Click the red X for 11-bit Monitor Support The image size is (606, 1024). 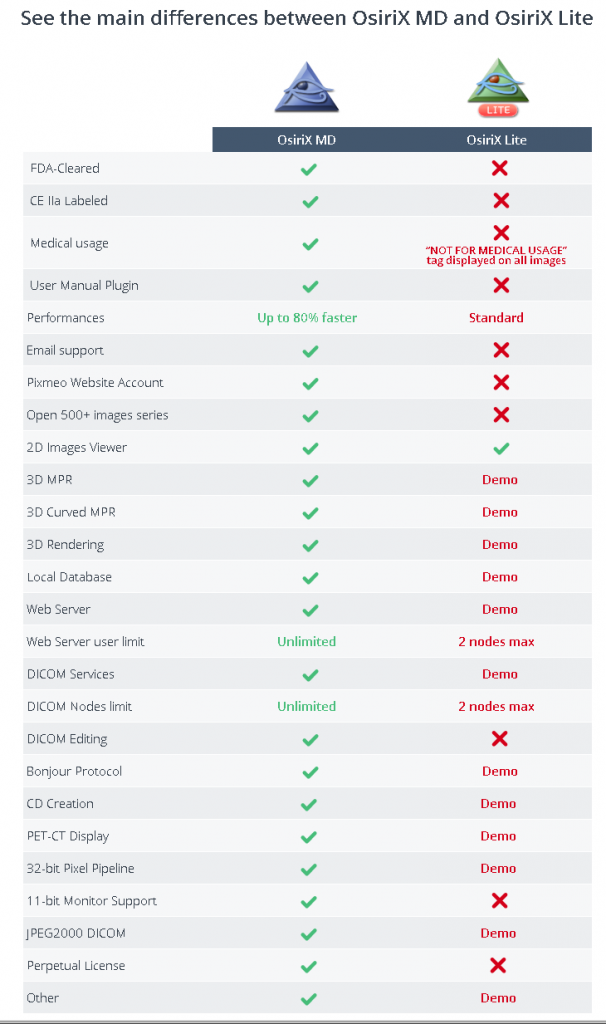(500, 901)
